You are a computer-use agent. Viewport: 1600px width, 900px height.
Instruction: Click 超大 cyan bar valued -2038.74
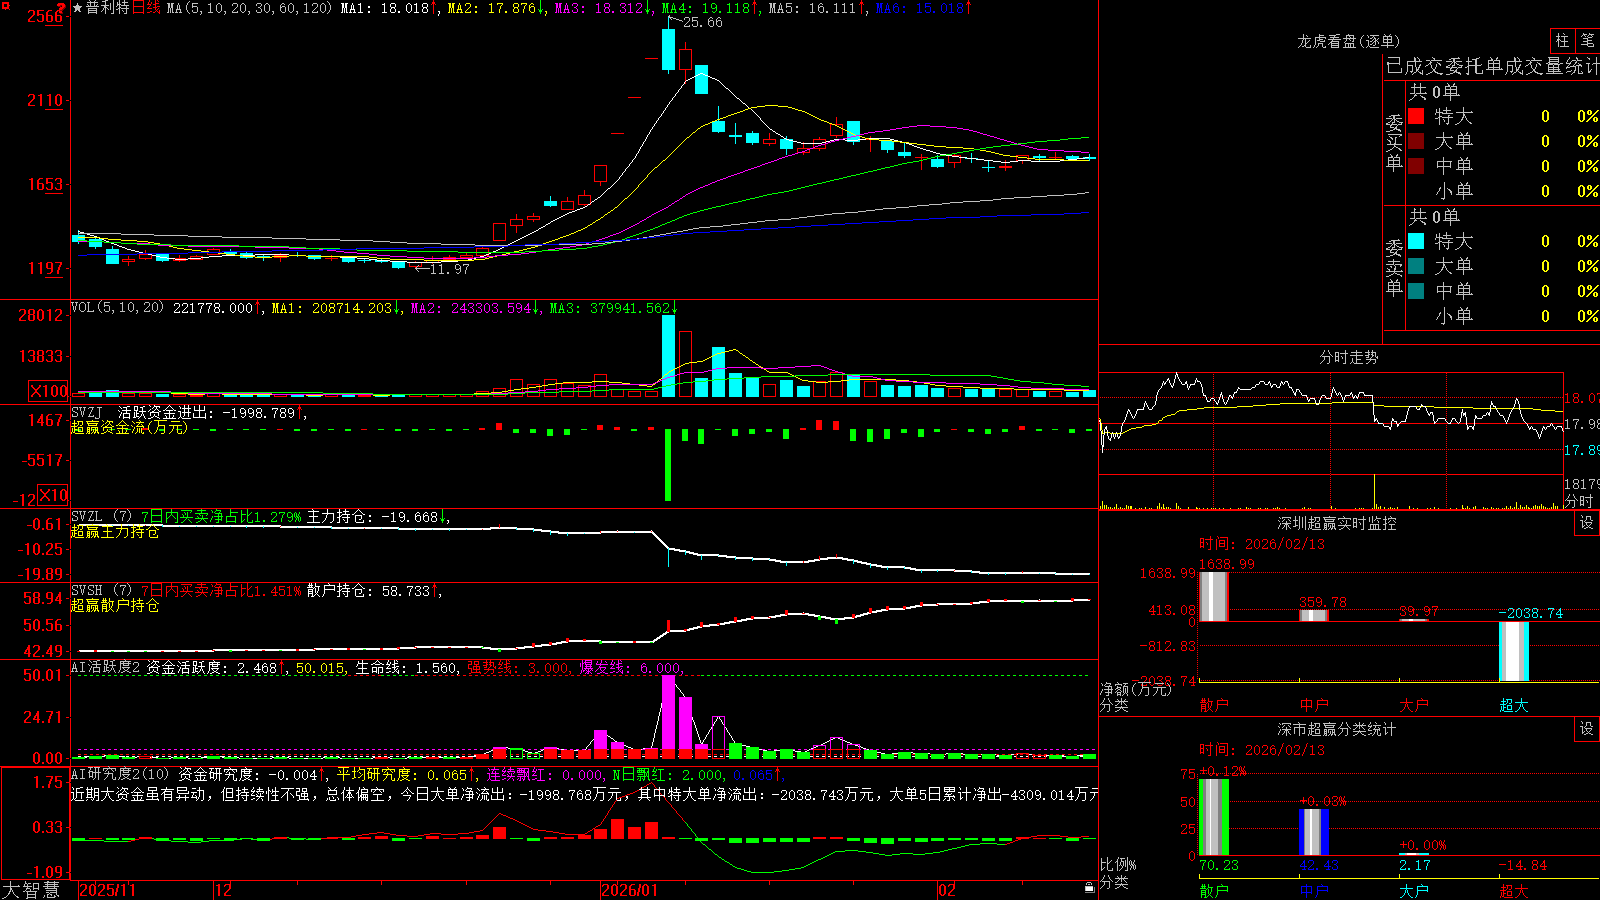tap(1514, 652)
